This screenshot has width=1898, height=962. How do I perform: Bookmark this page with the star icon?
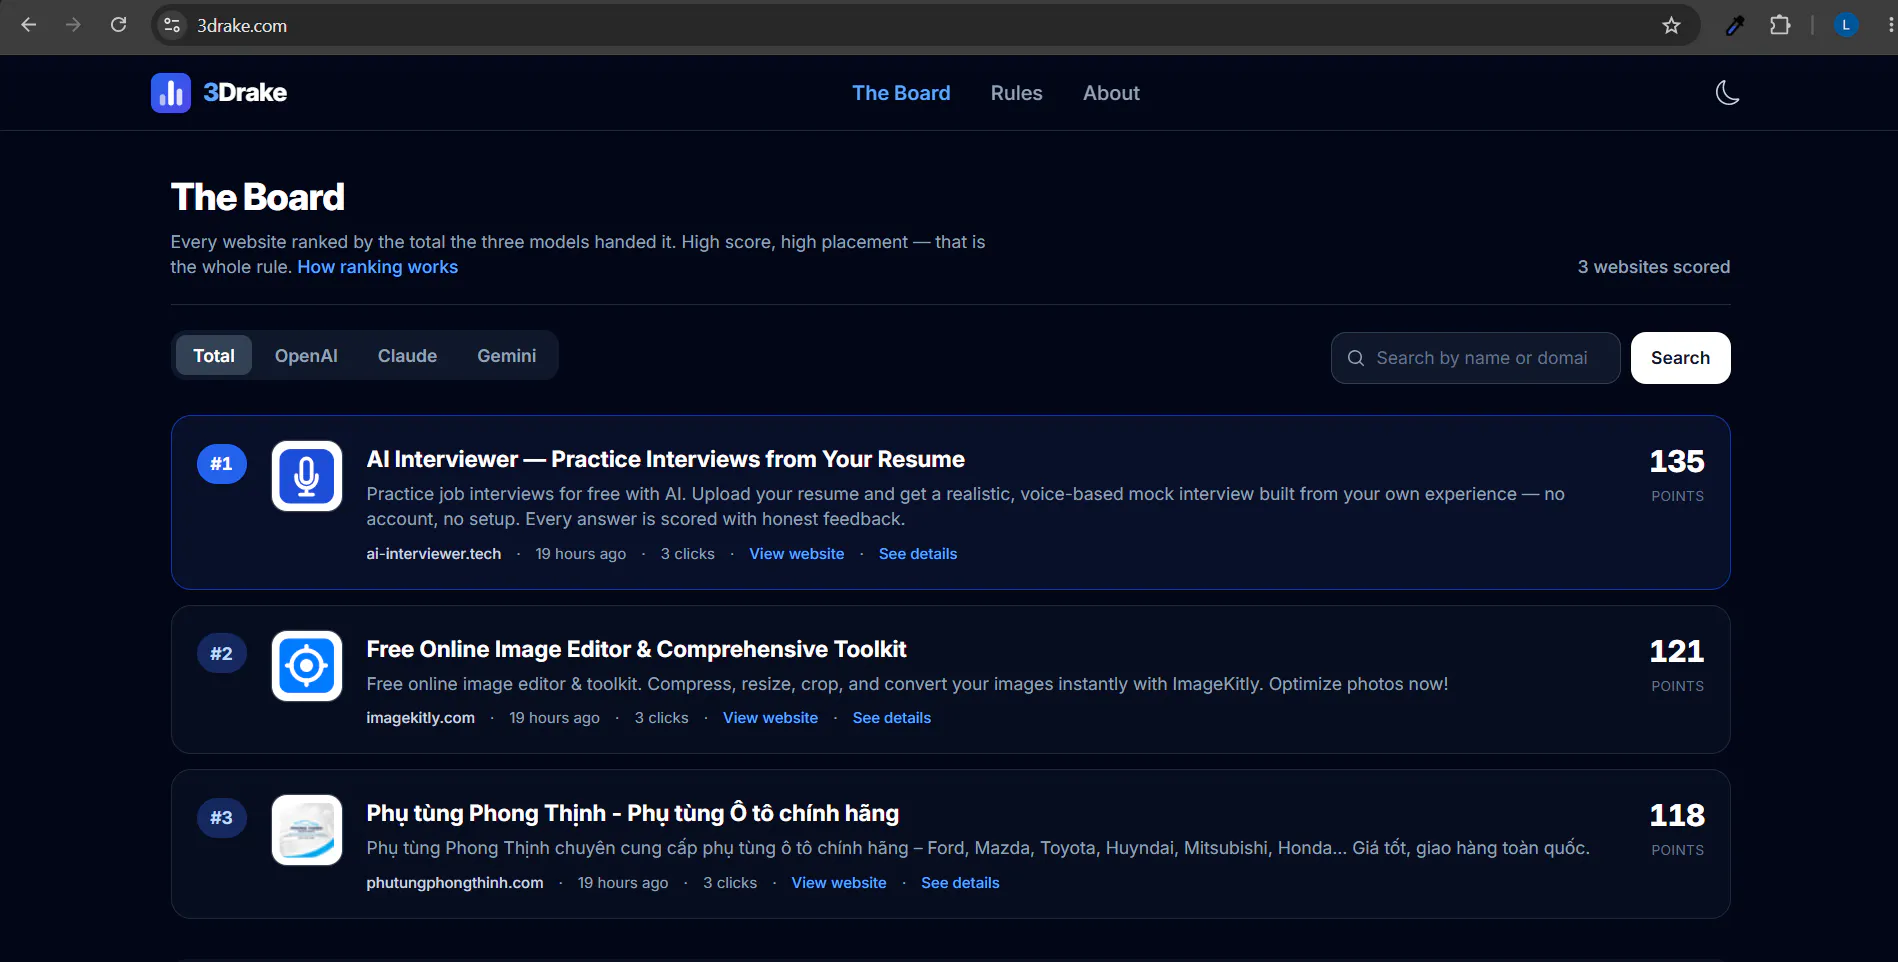[1671, 25]
